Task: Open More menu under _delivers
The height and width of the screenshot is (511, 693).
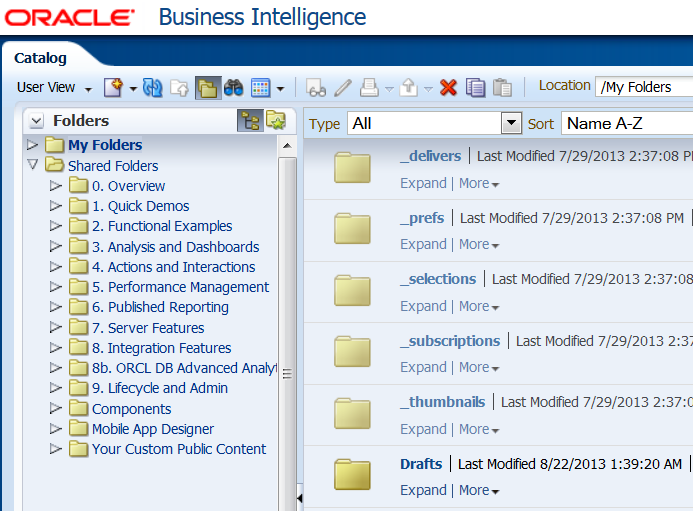Action: (x=479, y=183)
